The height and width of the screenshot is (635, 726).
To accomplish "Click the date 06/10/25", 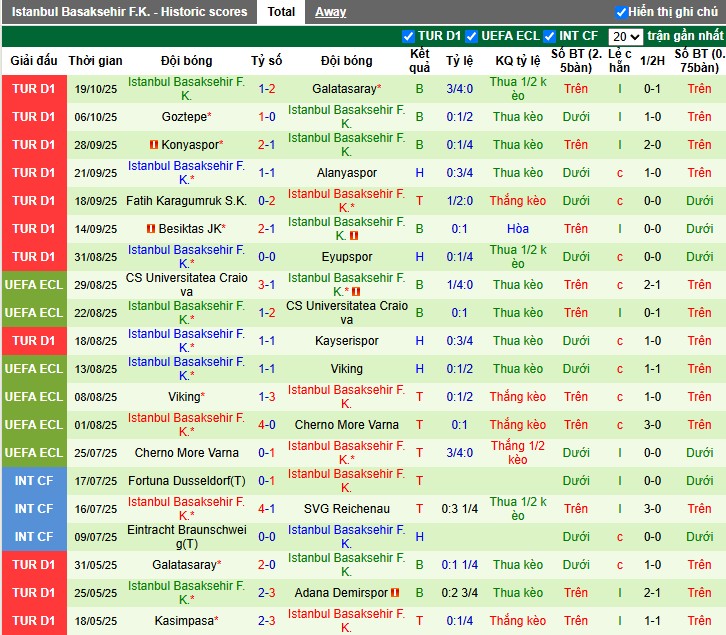I will (x=95, y=117).
